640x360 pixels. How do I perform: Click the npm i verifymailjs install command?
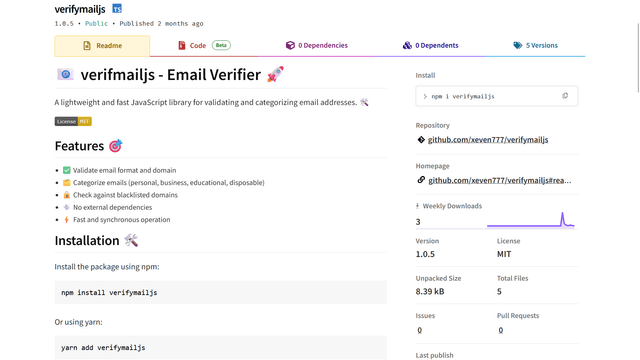click(463, 96)
